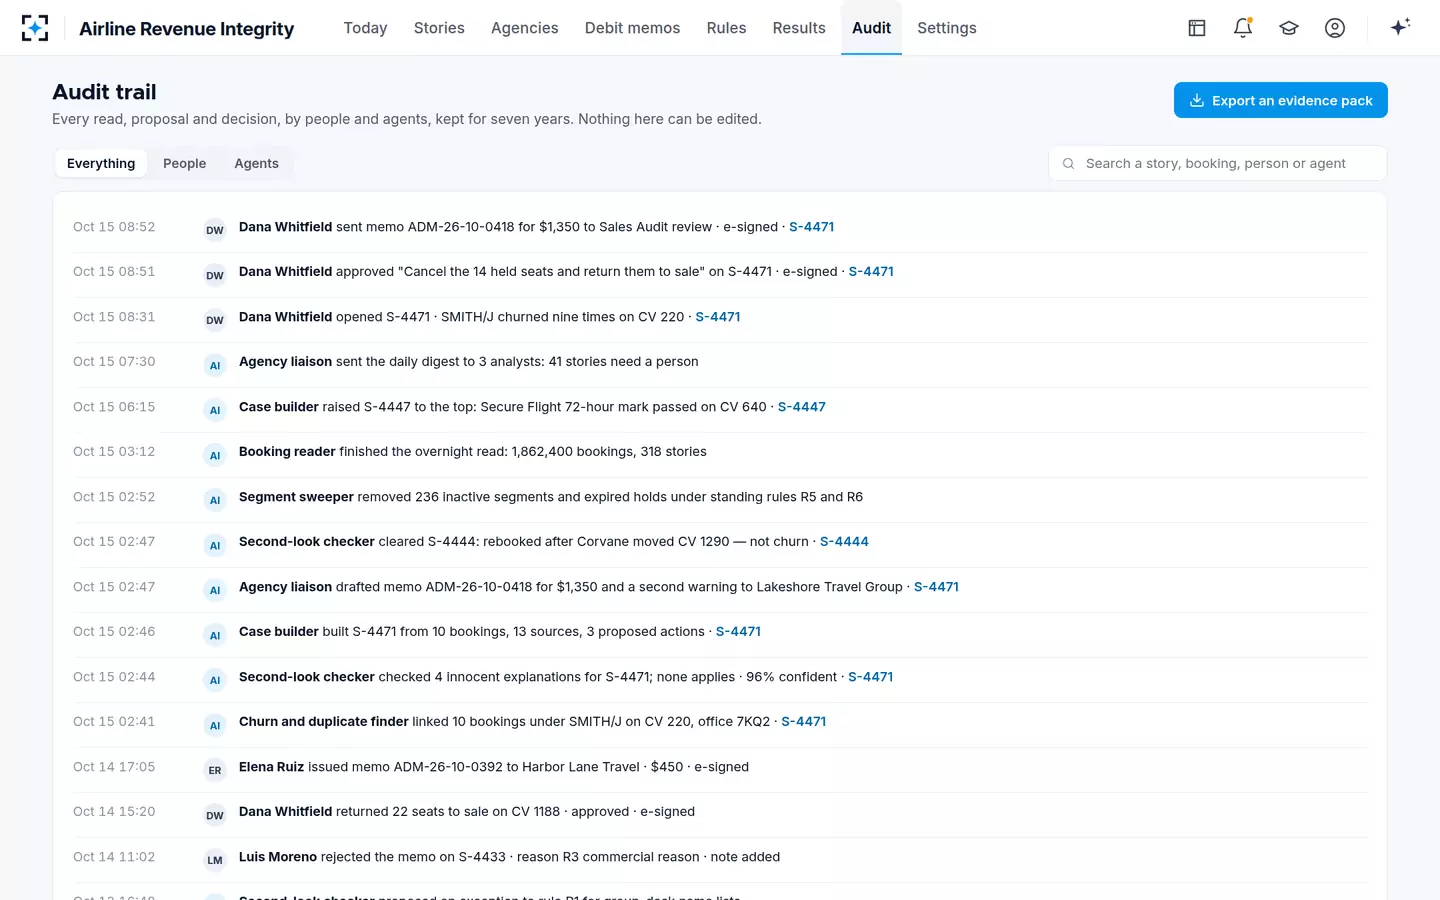The image size is (1440, 900).
Task: Click Segment sweeper removed 236 segments text
Action: click(551, 497)
